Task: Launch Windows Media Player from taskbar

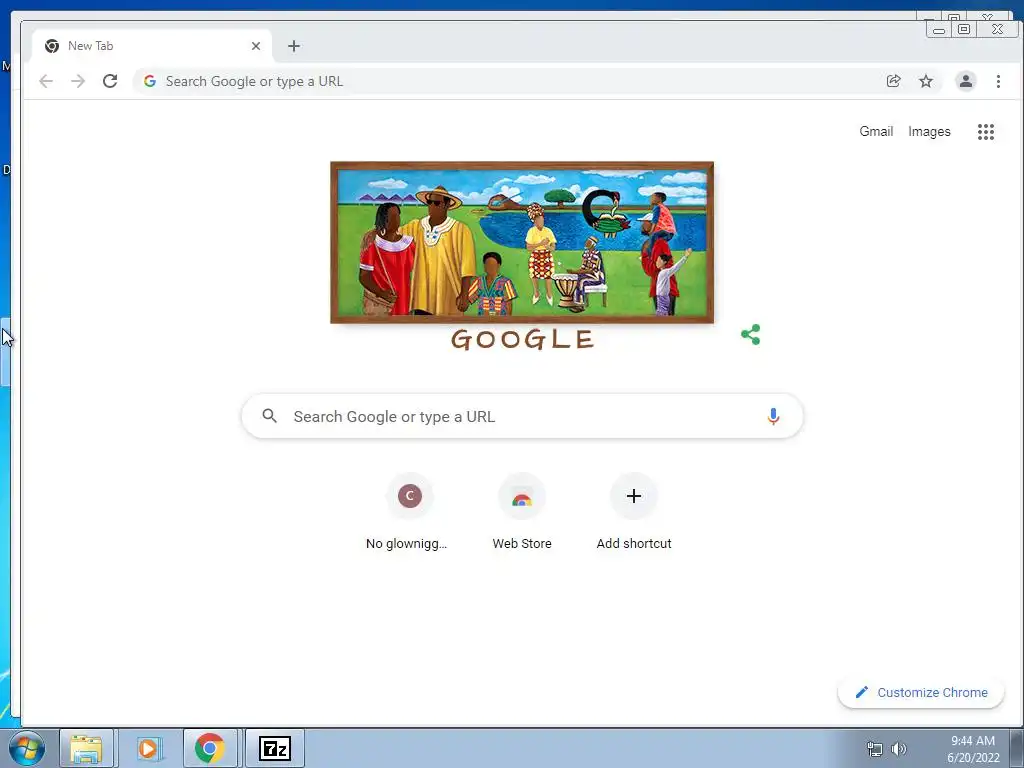Action: click(148, 748)
